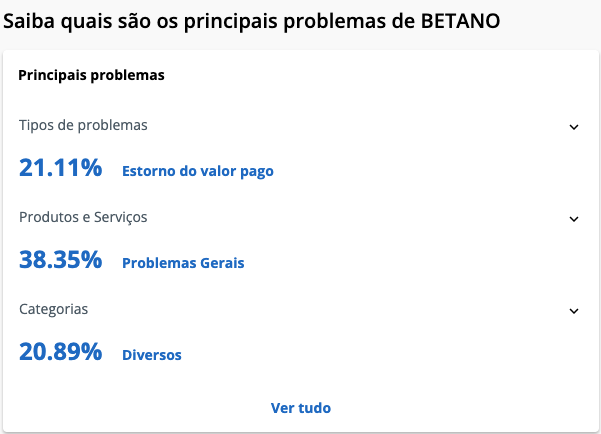The height and width of the screenshot is (434, 601).
Task: Expand the Categorias chevron arrow
Action: tap(574, 311)
